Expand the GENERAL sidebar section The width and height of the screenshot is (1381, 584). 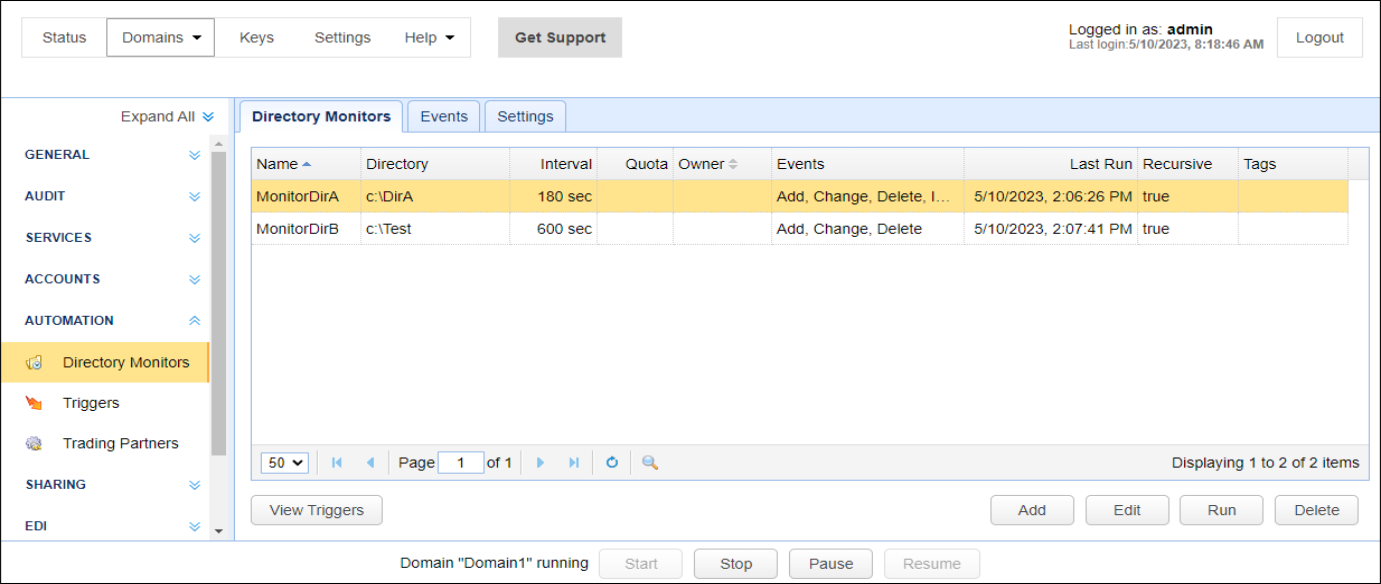coord(195,156)
